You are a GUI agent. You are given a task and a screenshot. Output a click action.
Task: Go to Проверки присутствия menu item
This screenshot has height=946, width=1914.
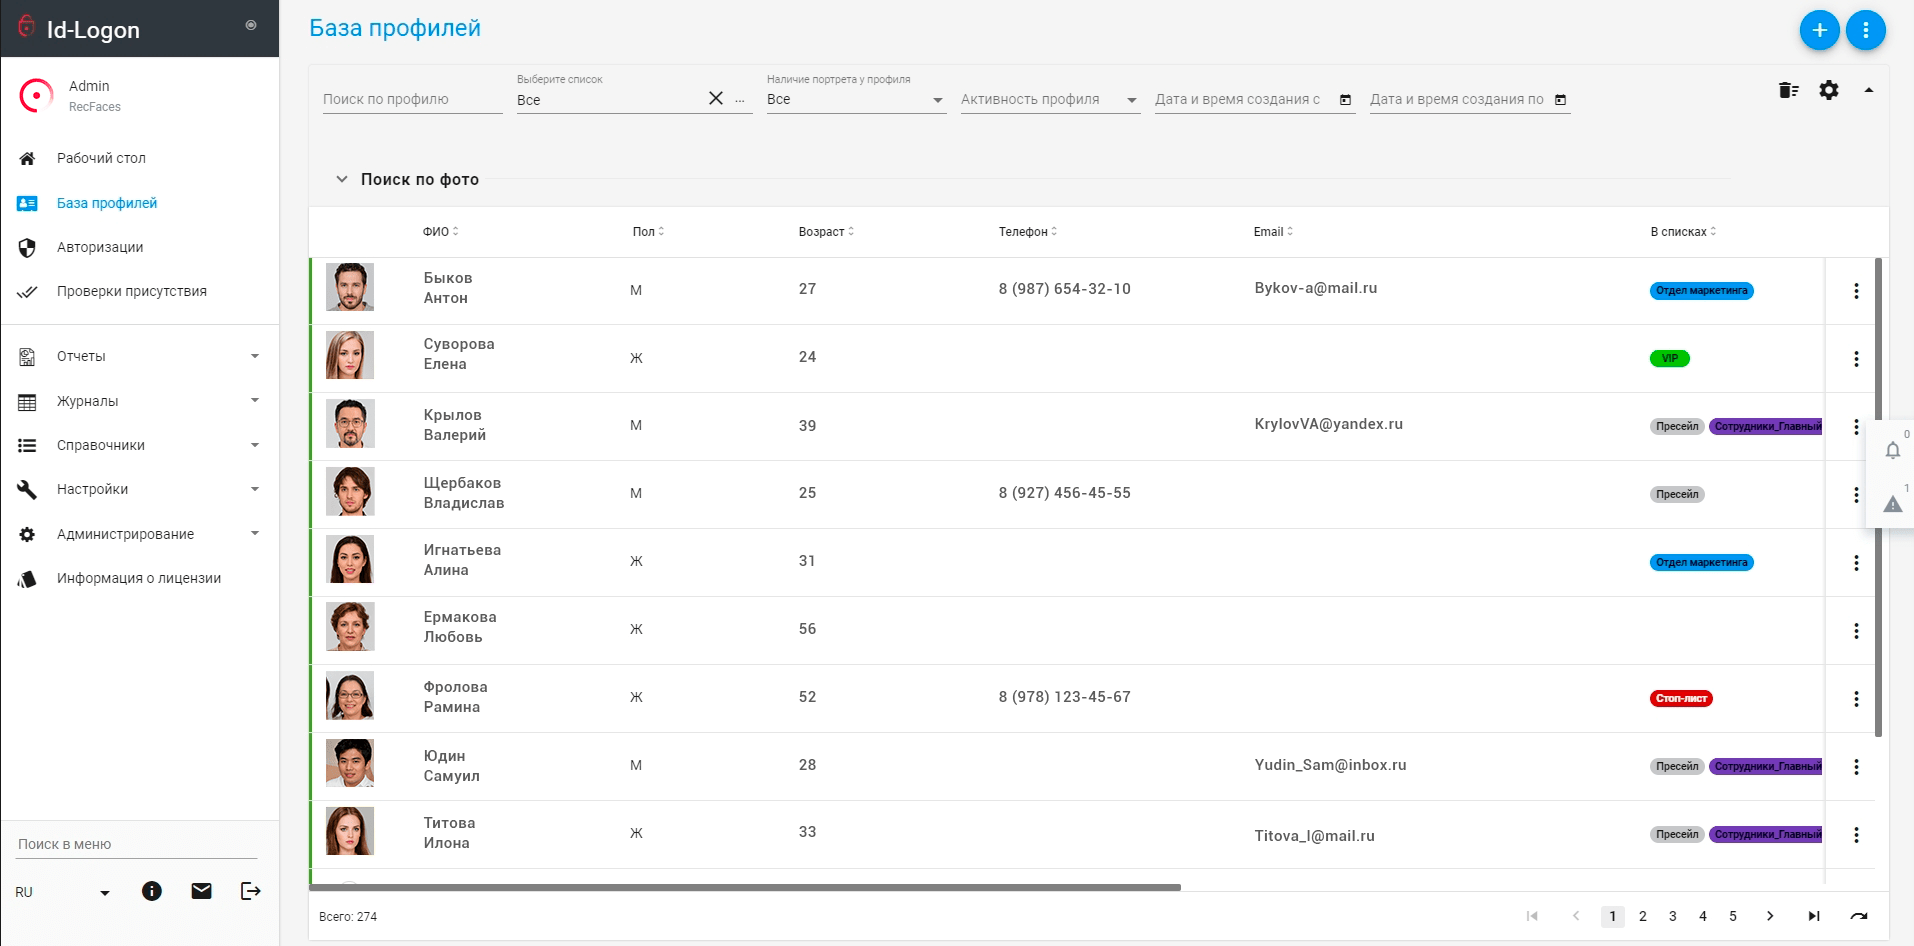131,291
